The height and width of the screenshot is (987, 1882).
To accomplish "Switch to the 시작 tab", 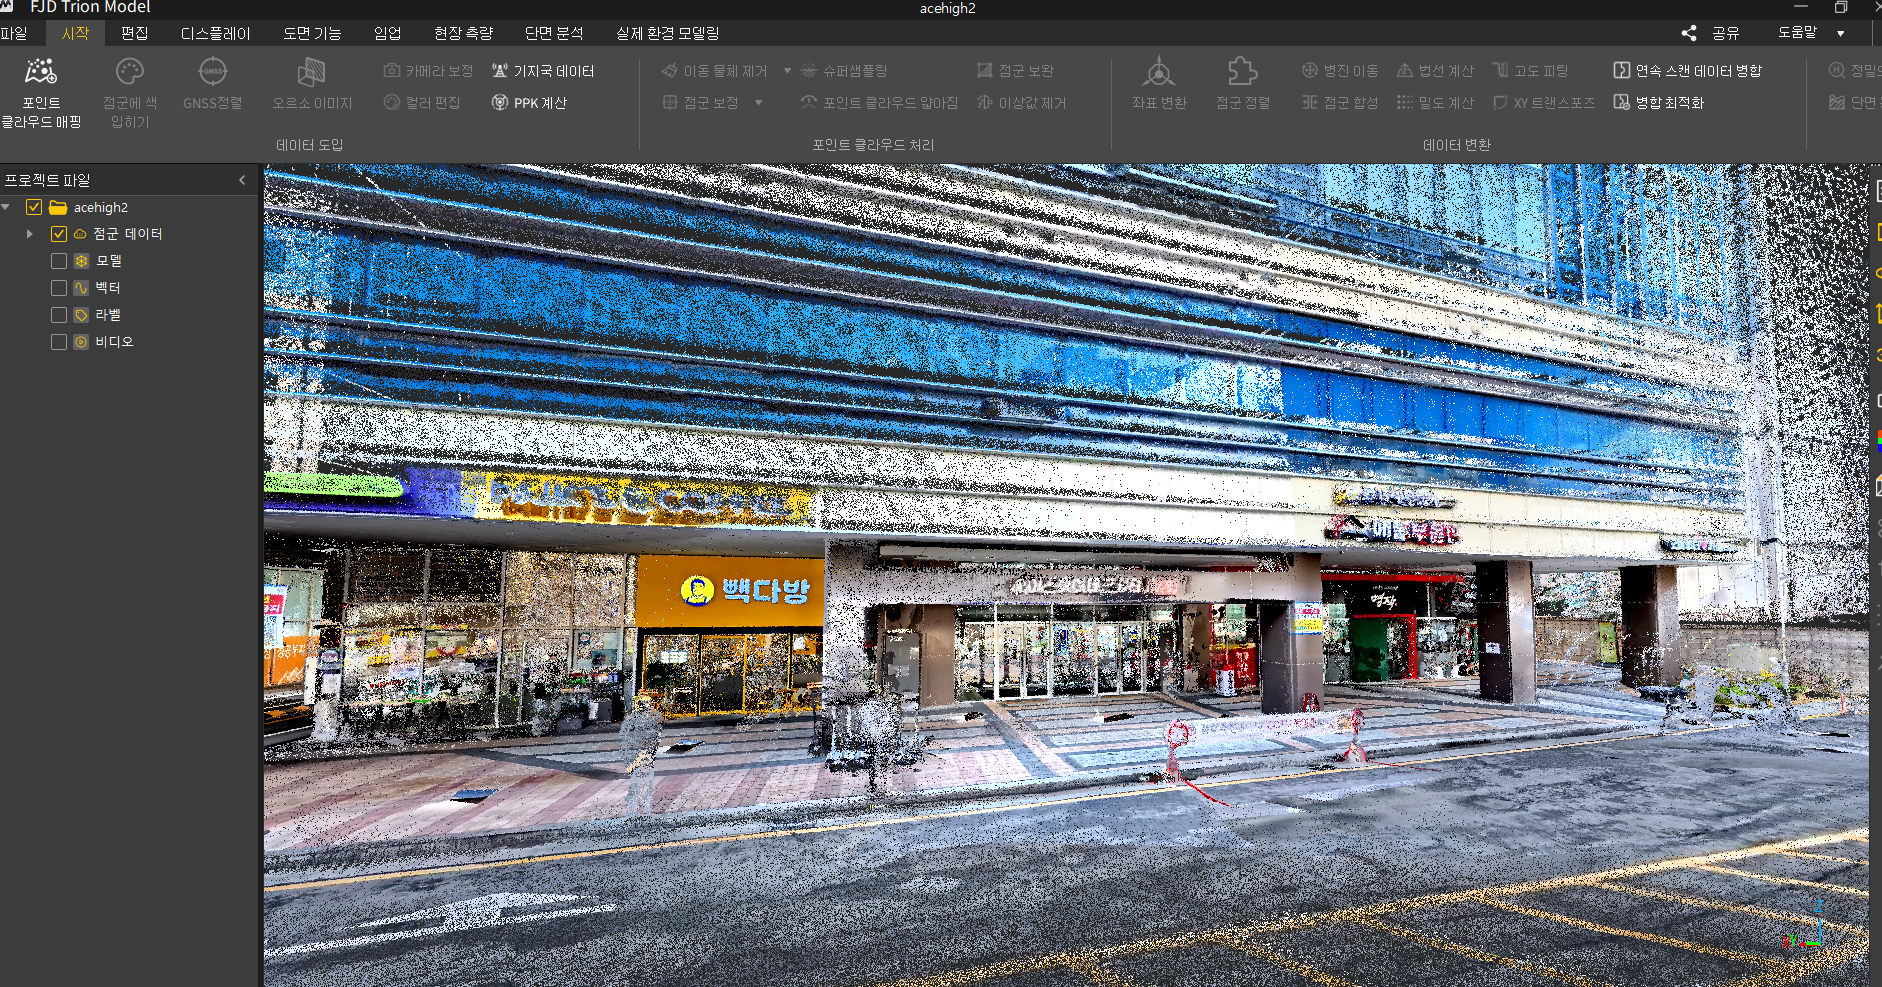I will [x=75, y=33].
